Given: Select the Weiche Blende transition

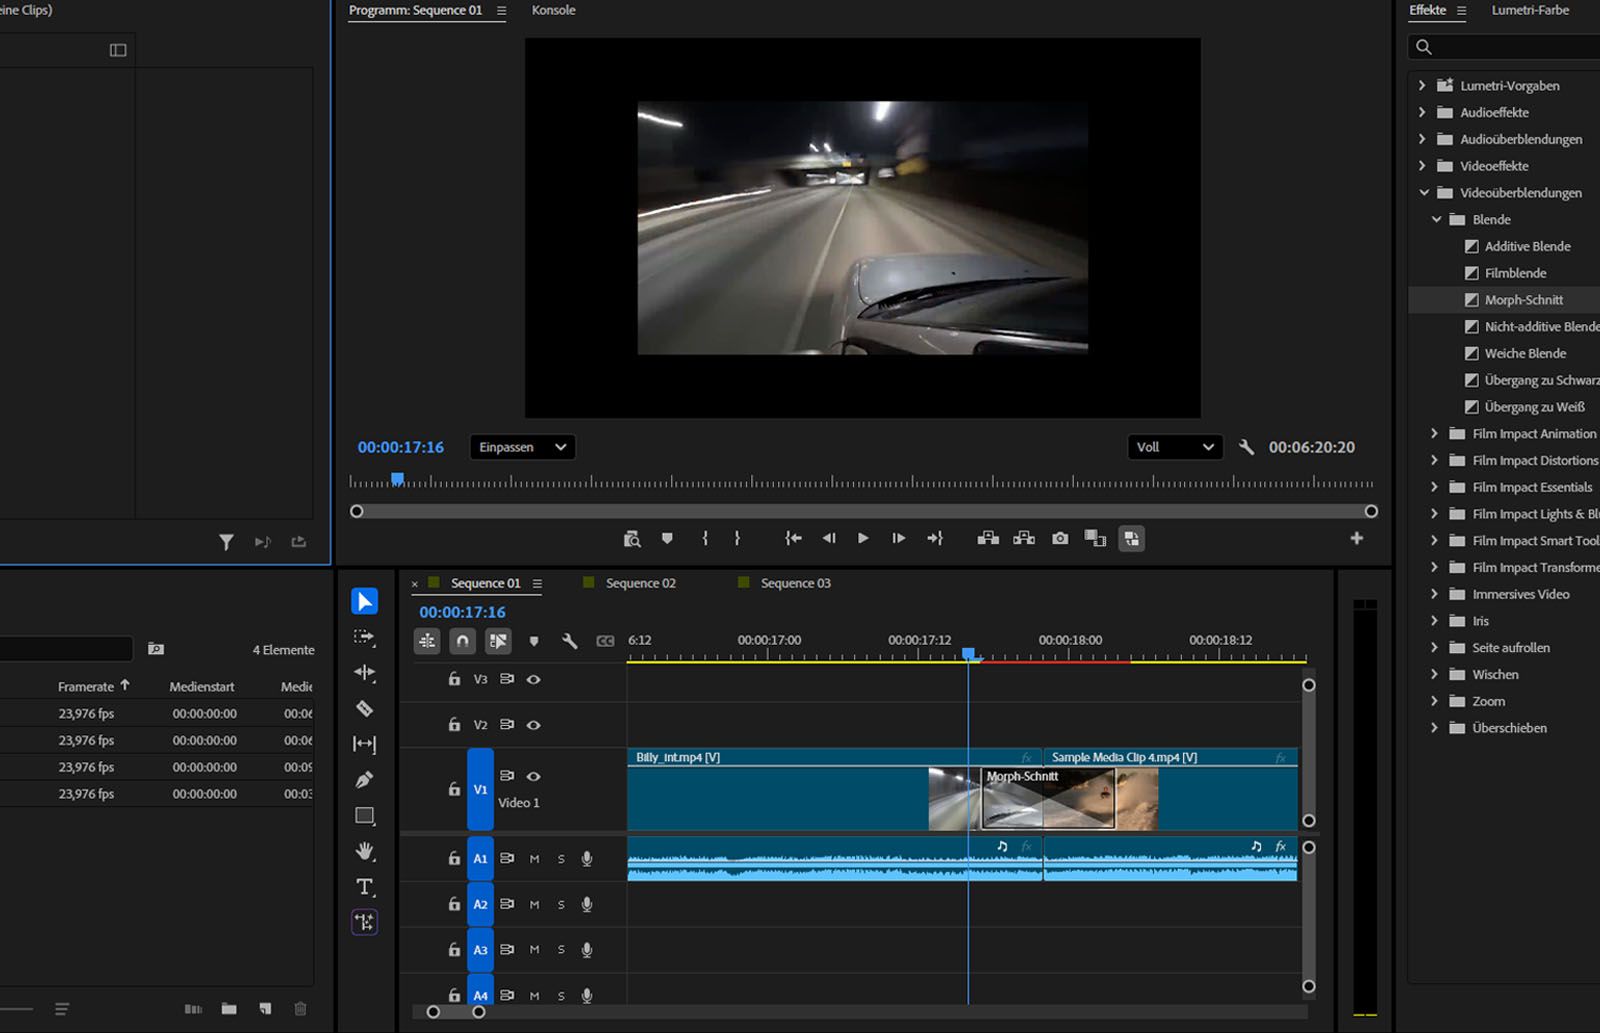Looking at the screenshot, I should point(1525,353).
